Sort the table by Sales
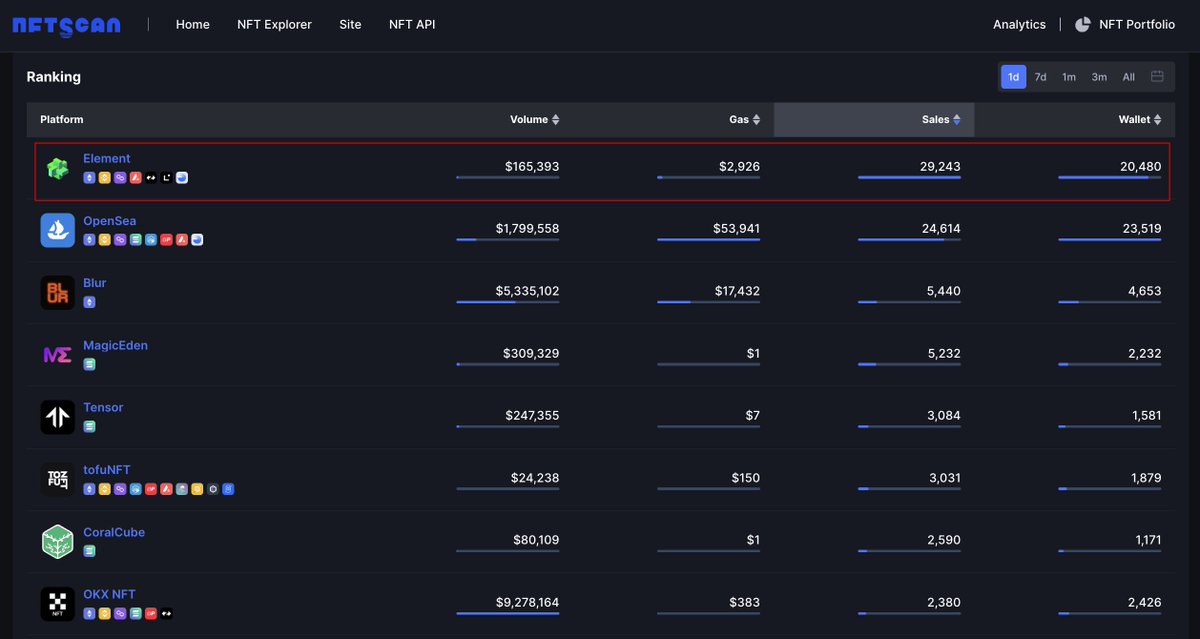Viewport: 1200px width, 639px height. (x=941, y=120)
